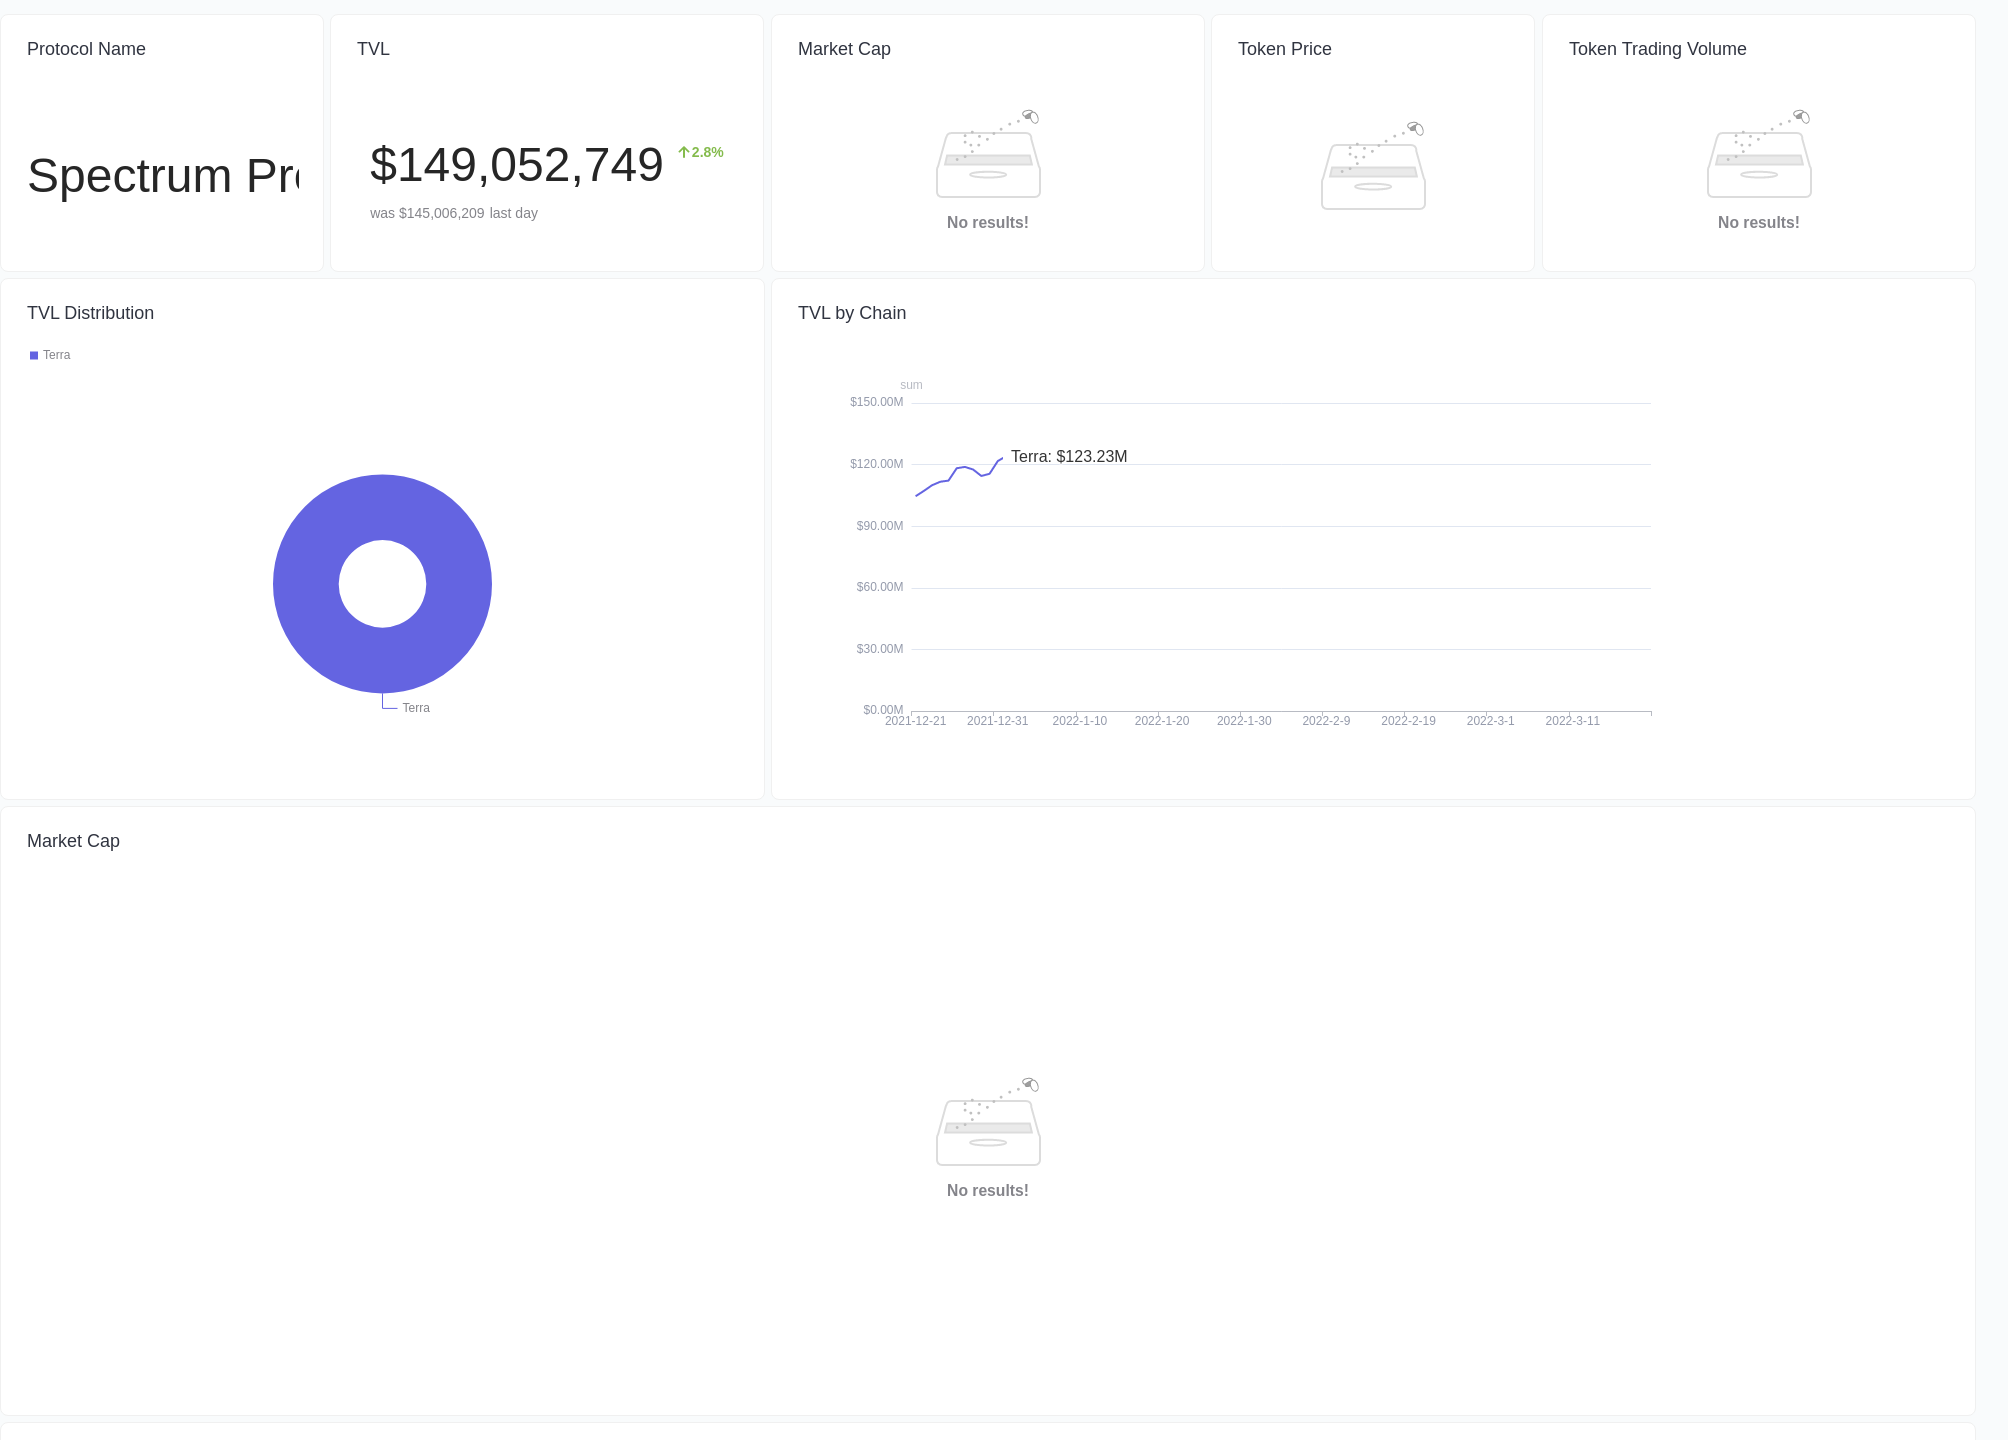Click the magnifier graphic in bottom Market Cap panel
The image size is (2008, 1440).
pos(1028,1083)
